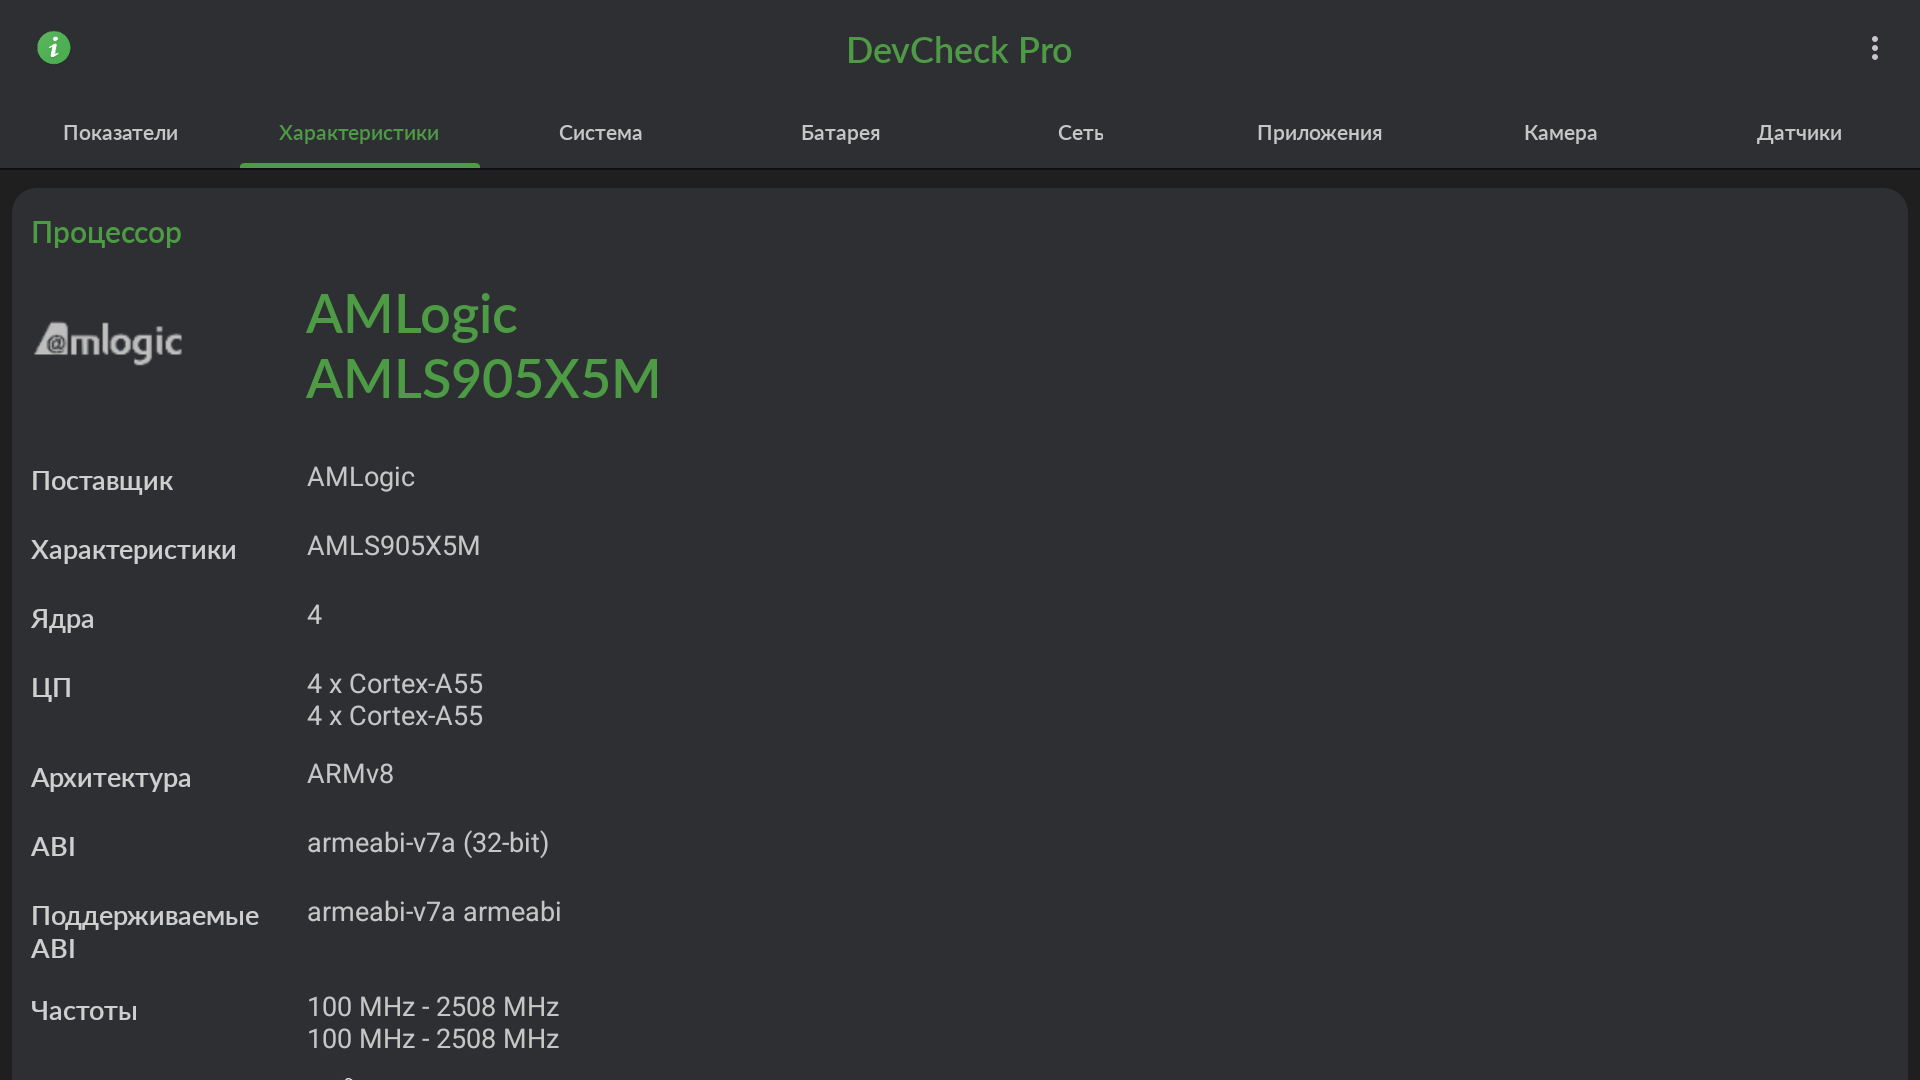Open the three-dot overflow menu

click(1874, 48)
